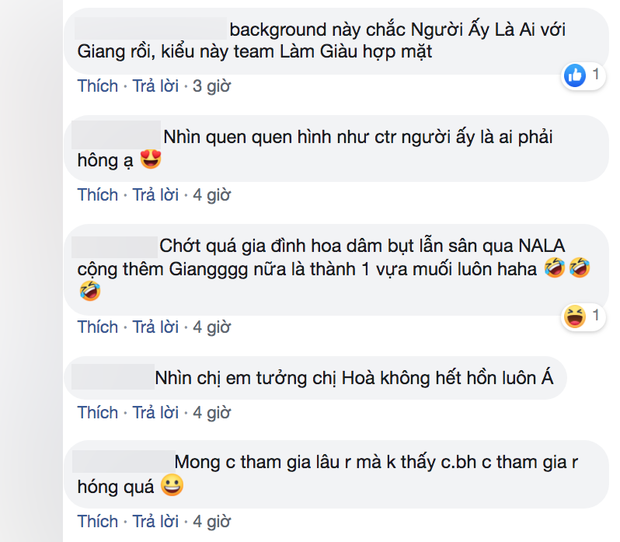Click the laughing reaction icon on the NALA comment
Image resolution: width=620 pixels, height=542 pixels.
575,316
